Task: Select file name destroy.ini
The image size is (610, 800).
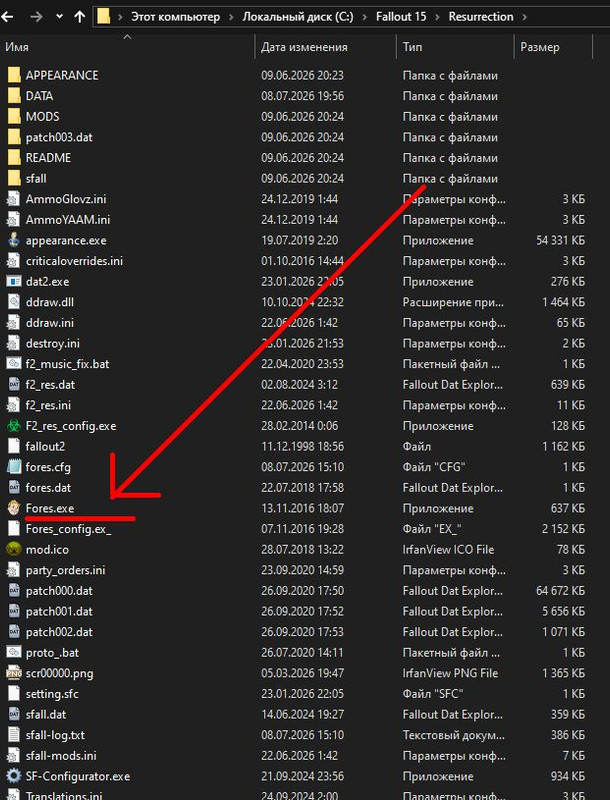Action: pyautogui.click(x=53, y=343)
